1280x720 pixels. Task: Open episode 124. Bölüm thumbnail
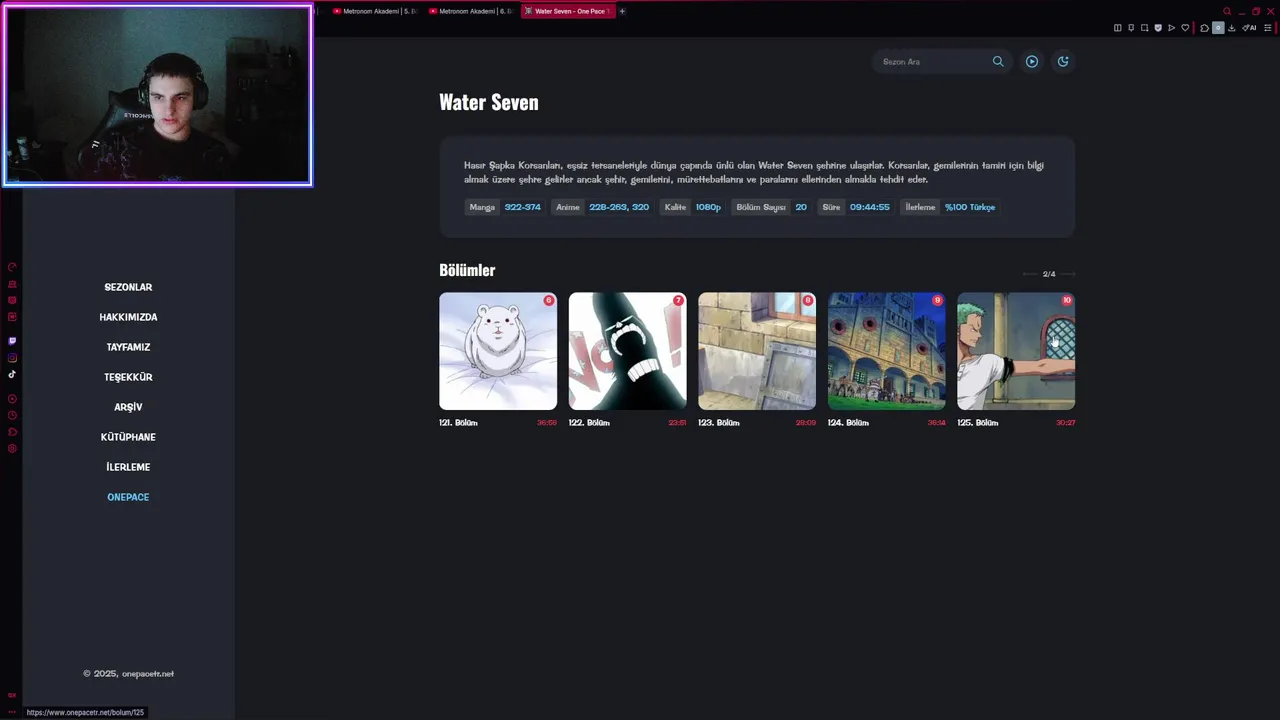pos(886,351)
